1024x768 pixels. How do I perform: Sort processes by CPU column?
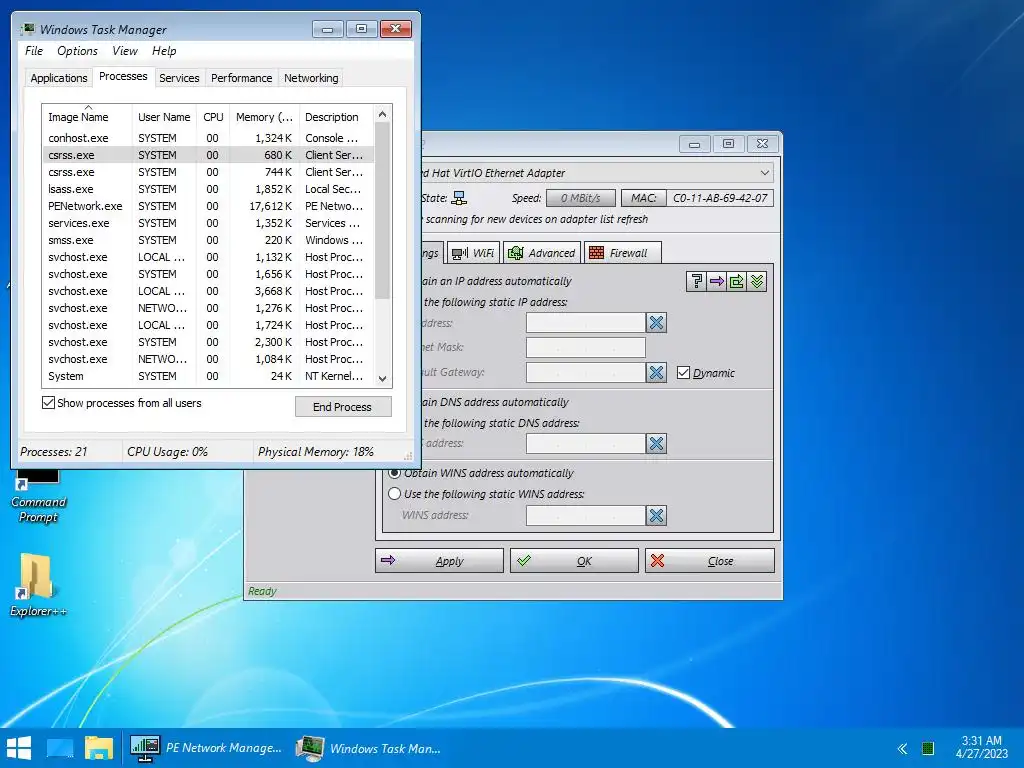(213, 117)
